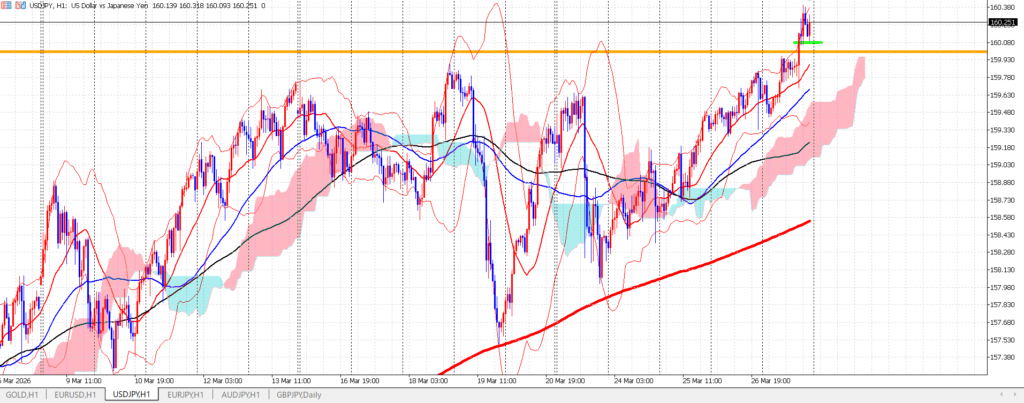Click the 157.380 price scale label

tap(1002, 357)
